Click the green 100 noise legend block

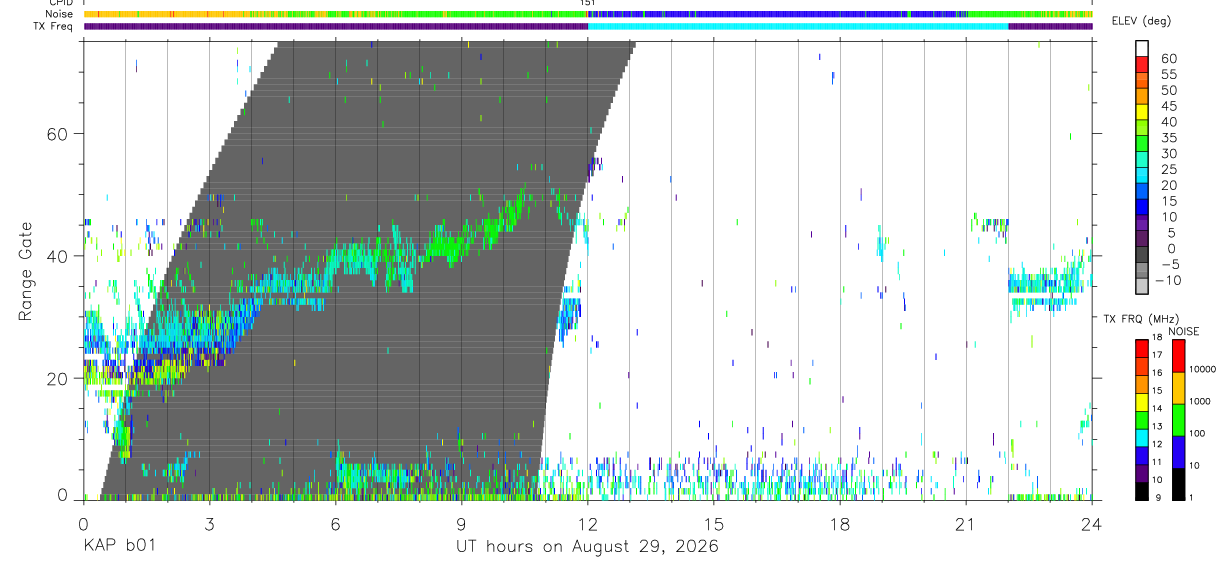point(1177,420)
